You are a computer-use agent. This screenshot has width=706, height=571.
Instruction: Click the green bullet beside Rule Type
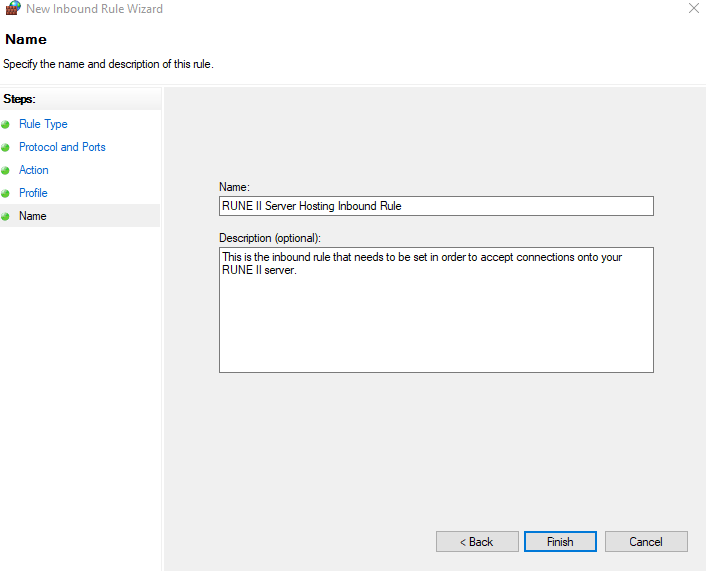6,125
